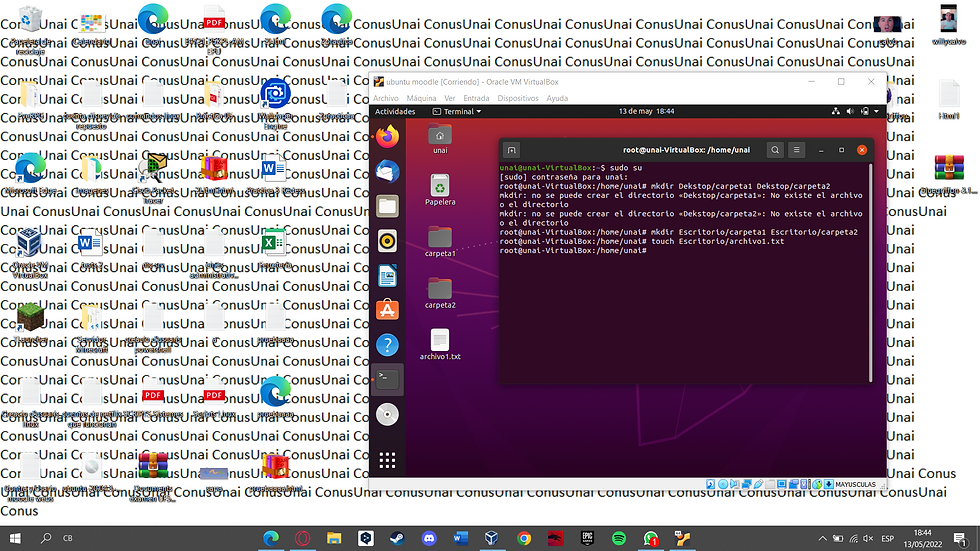Select the carpeta1 folder on Ubuntu desktop

pyautogui.click(x=440, y=242)
